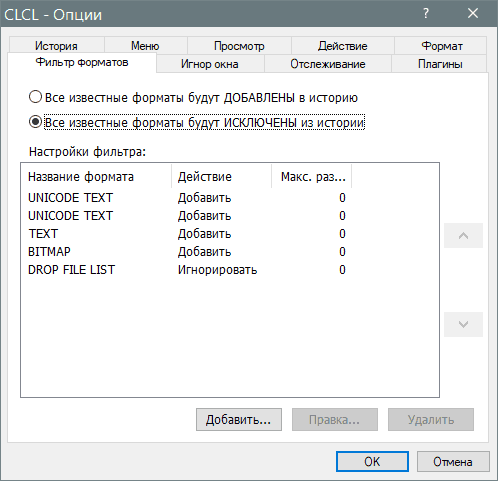Switch to the Плагины tab
The width and height of the screenshot is (498, 481).
440,64
